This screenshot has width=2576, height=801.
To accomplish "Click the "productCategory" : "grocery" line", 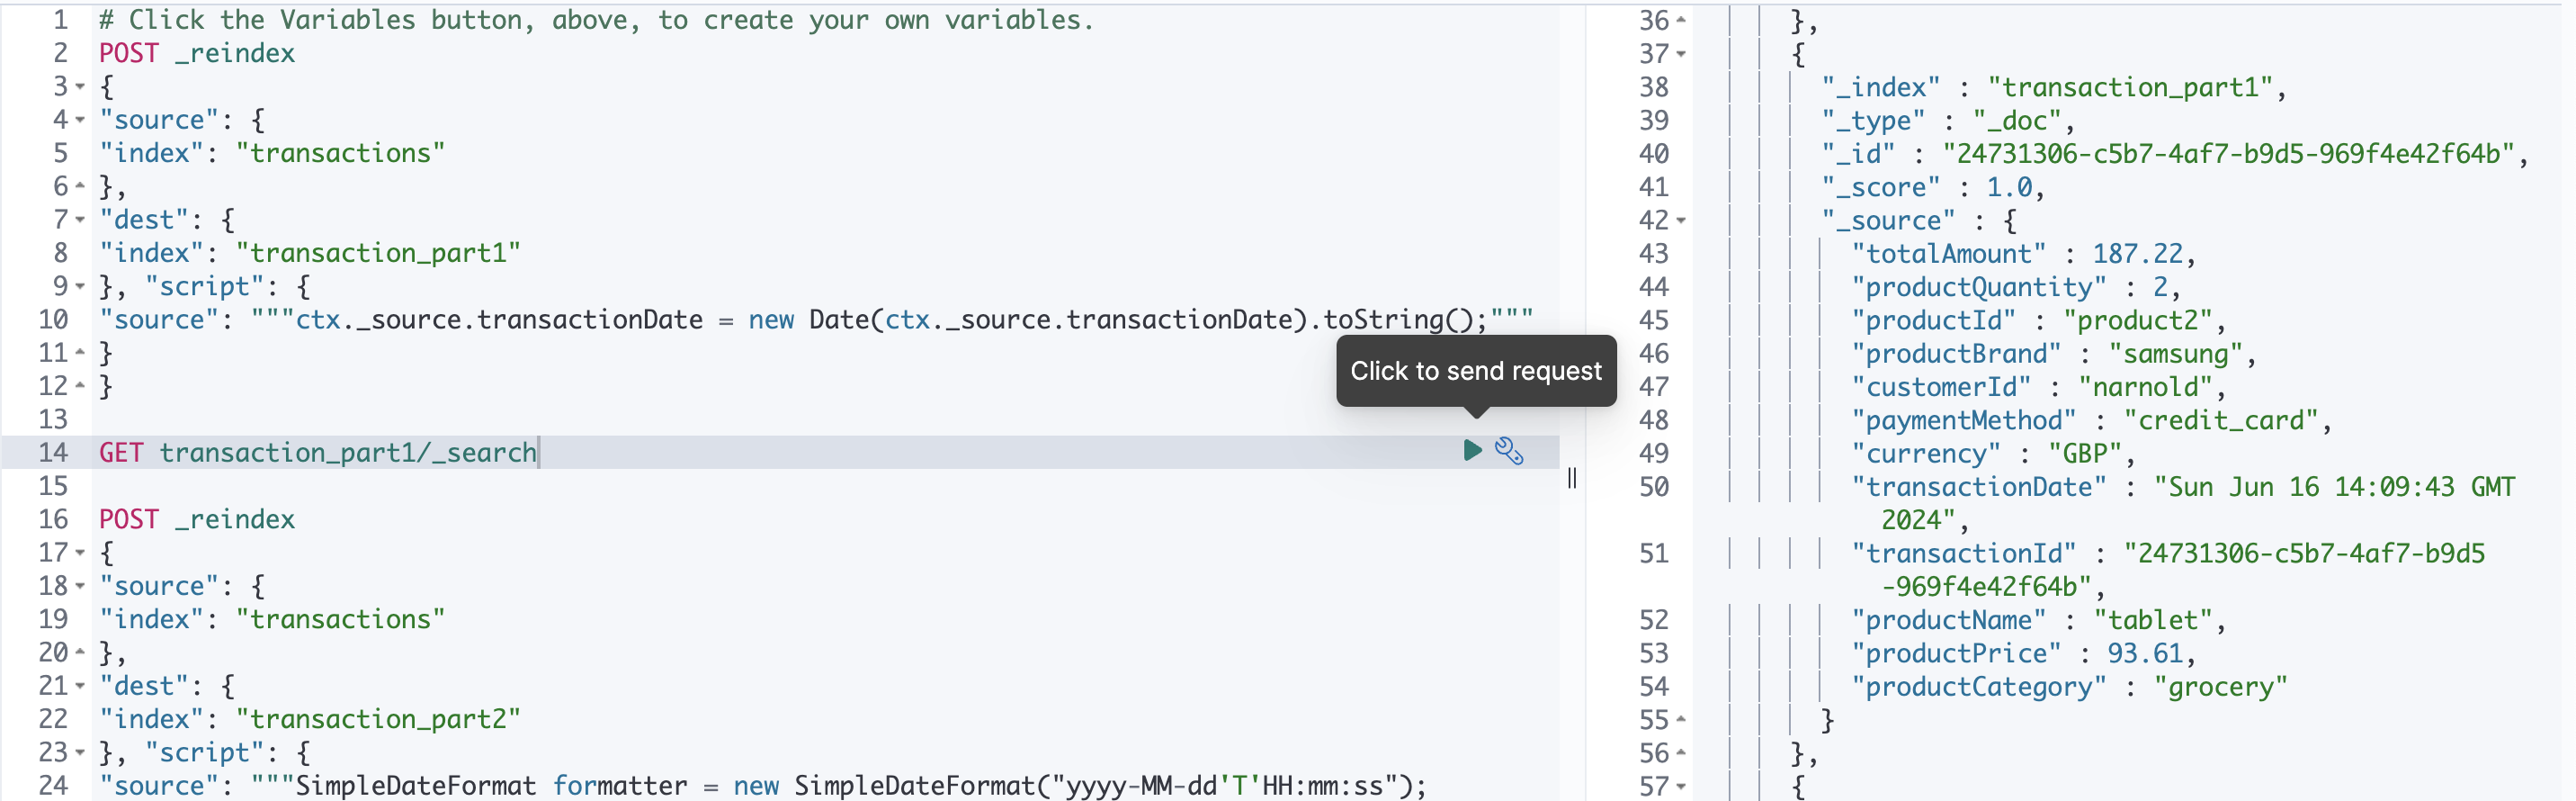I will 2069,686.
